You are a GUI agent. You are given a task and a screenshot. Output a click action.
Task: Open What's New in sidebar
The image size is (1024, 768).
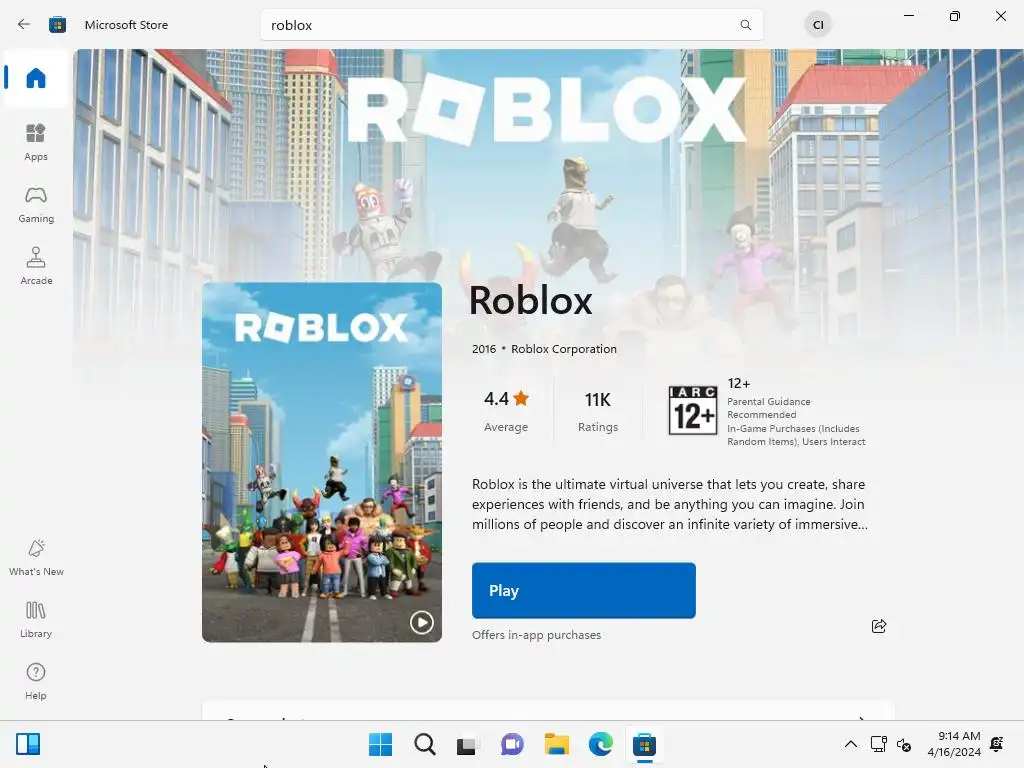pyautogui.click(x=36, y=558)
